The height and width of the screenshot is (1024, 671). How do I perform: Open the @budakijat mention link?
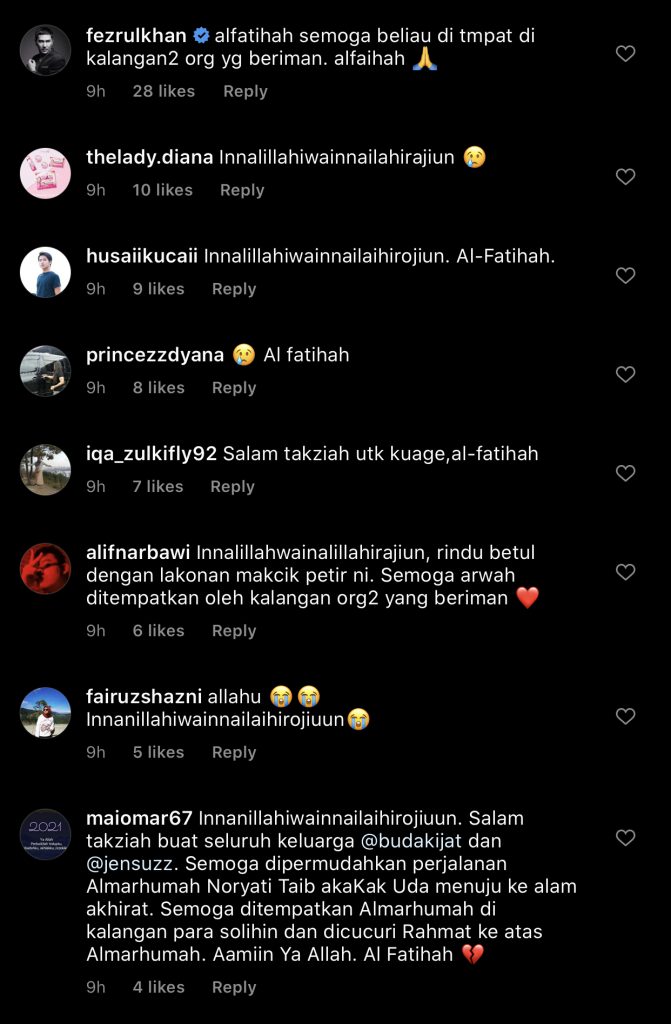click(411, 841)
